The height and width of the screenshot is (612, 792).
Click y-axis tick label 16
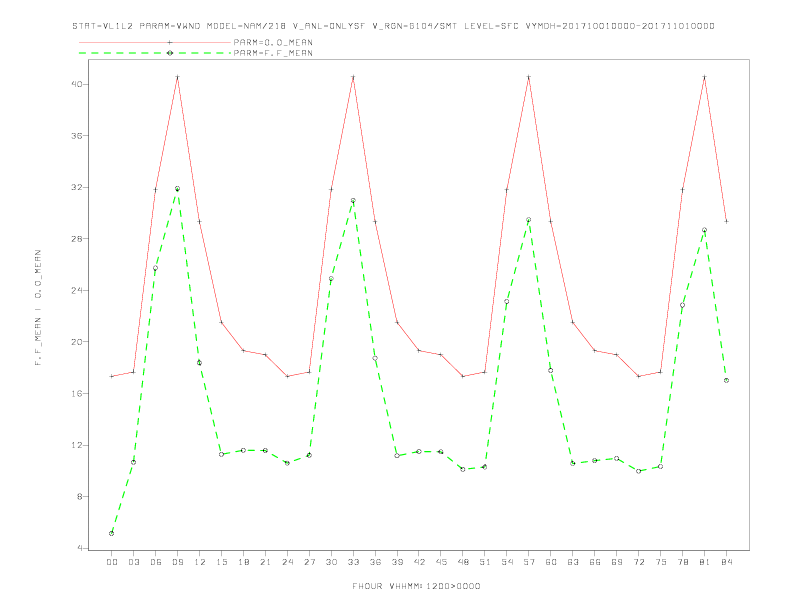(77, 393)
